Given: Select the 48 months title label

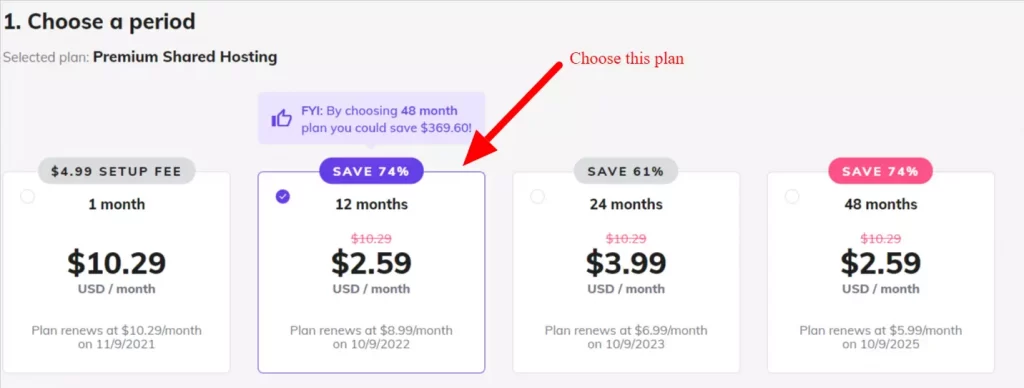Looking at the screenshot, I should 880,204.
